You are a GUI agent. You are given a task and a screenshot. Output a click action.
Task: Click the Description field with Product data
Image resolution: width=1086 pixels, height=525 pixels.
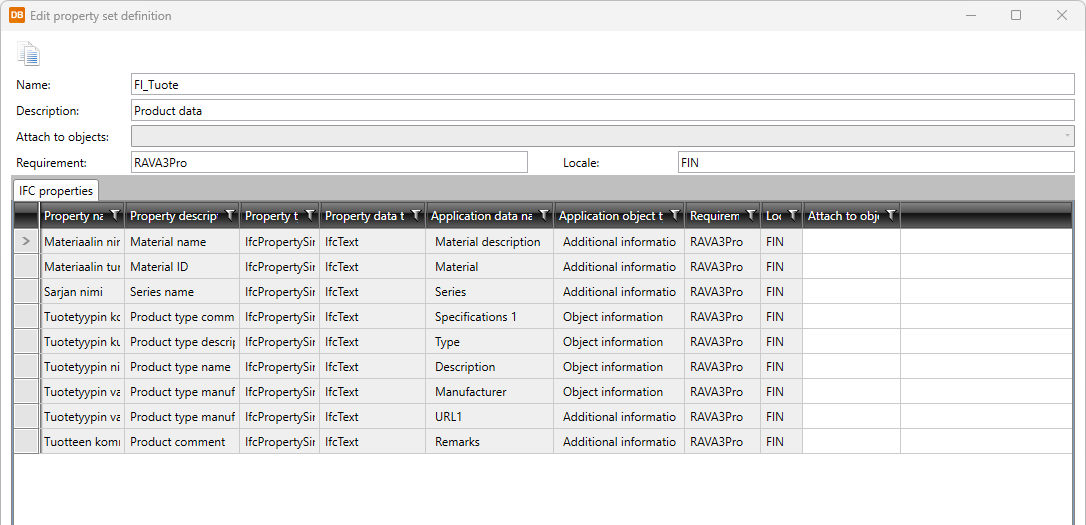tap(602, 111)
